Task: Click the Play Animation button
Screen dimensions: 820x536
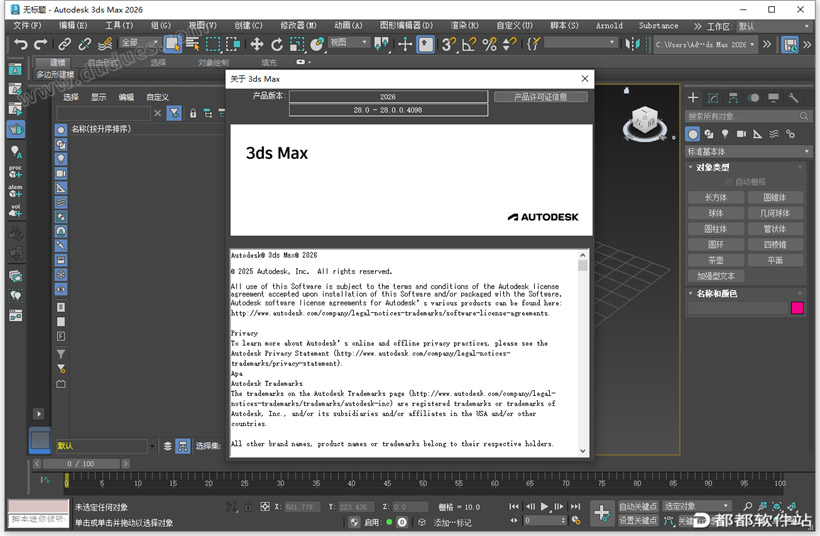Action: 544,506
